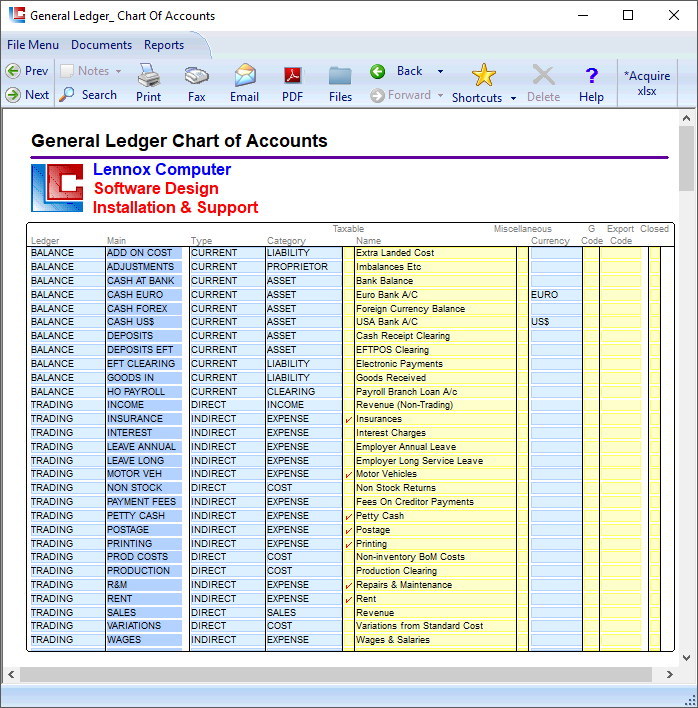Expand the Shortcuts dropdown arrow

click(x=513, y=98)
